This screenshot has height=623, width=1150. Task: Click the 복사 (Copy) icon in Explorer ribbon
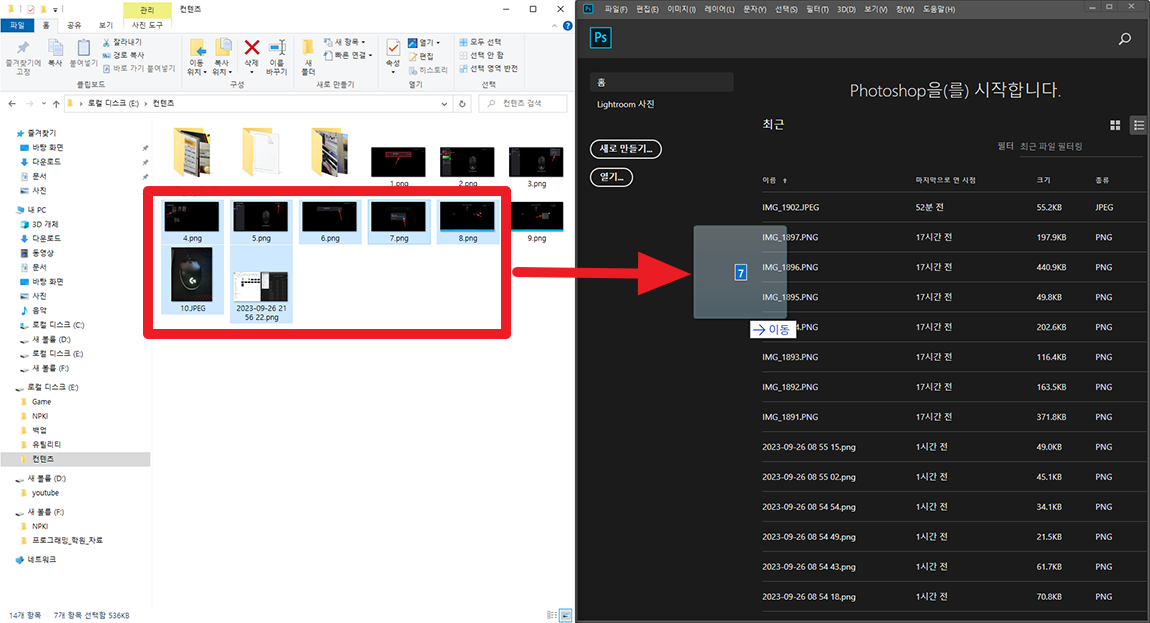point(55,48)
